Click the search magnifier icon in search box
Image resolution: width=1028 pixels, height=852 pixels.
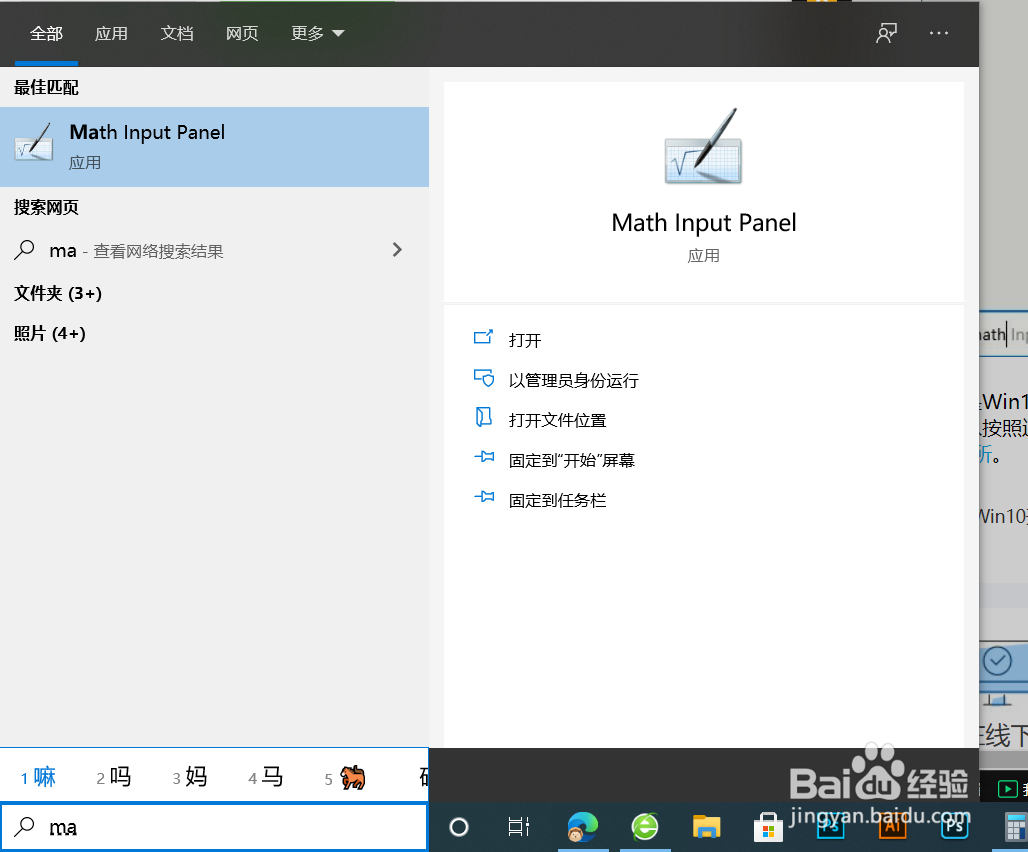pyautogui.click(x=24, y=827)
